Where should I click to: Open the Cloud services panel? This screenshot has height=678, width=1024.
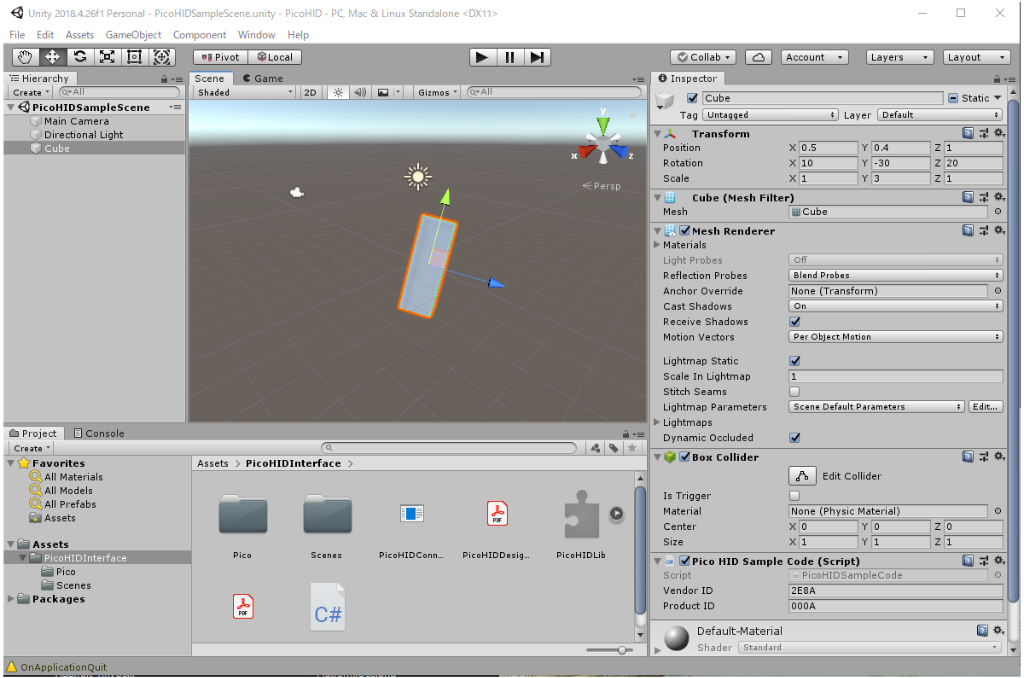tap(758, 57)
